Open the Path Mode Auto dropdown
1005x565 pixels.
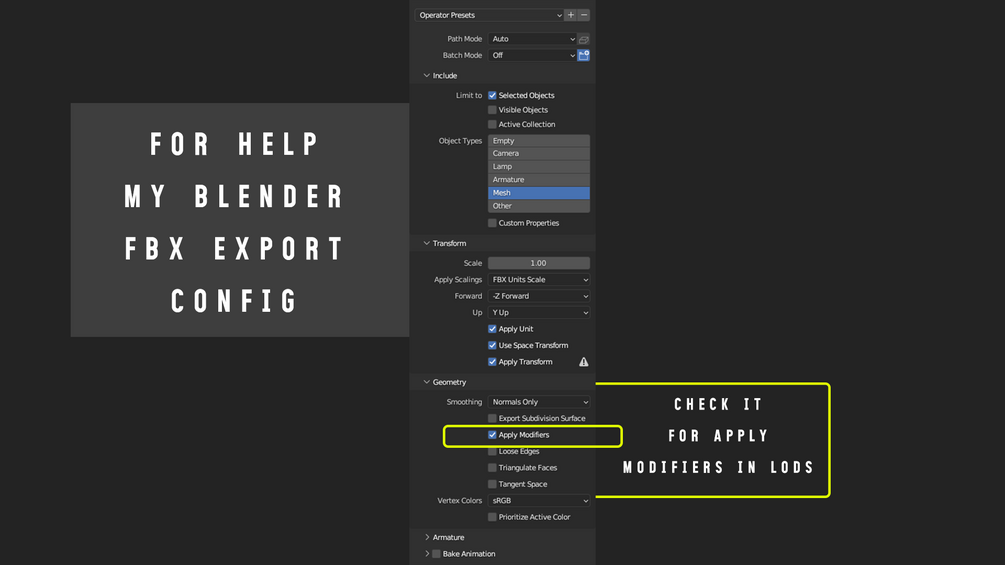tap(533, 39)
